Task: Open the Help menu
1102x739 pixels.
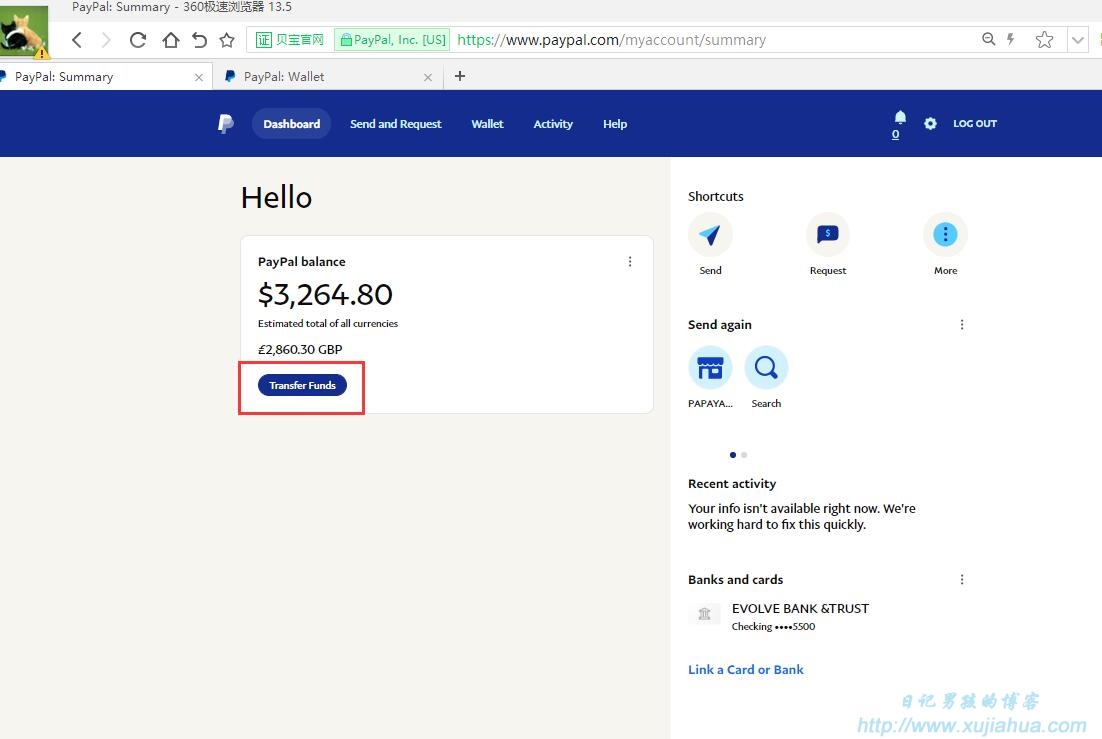Action: [615, 124]
